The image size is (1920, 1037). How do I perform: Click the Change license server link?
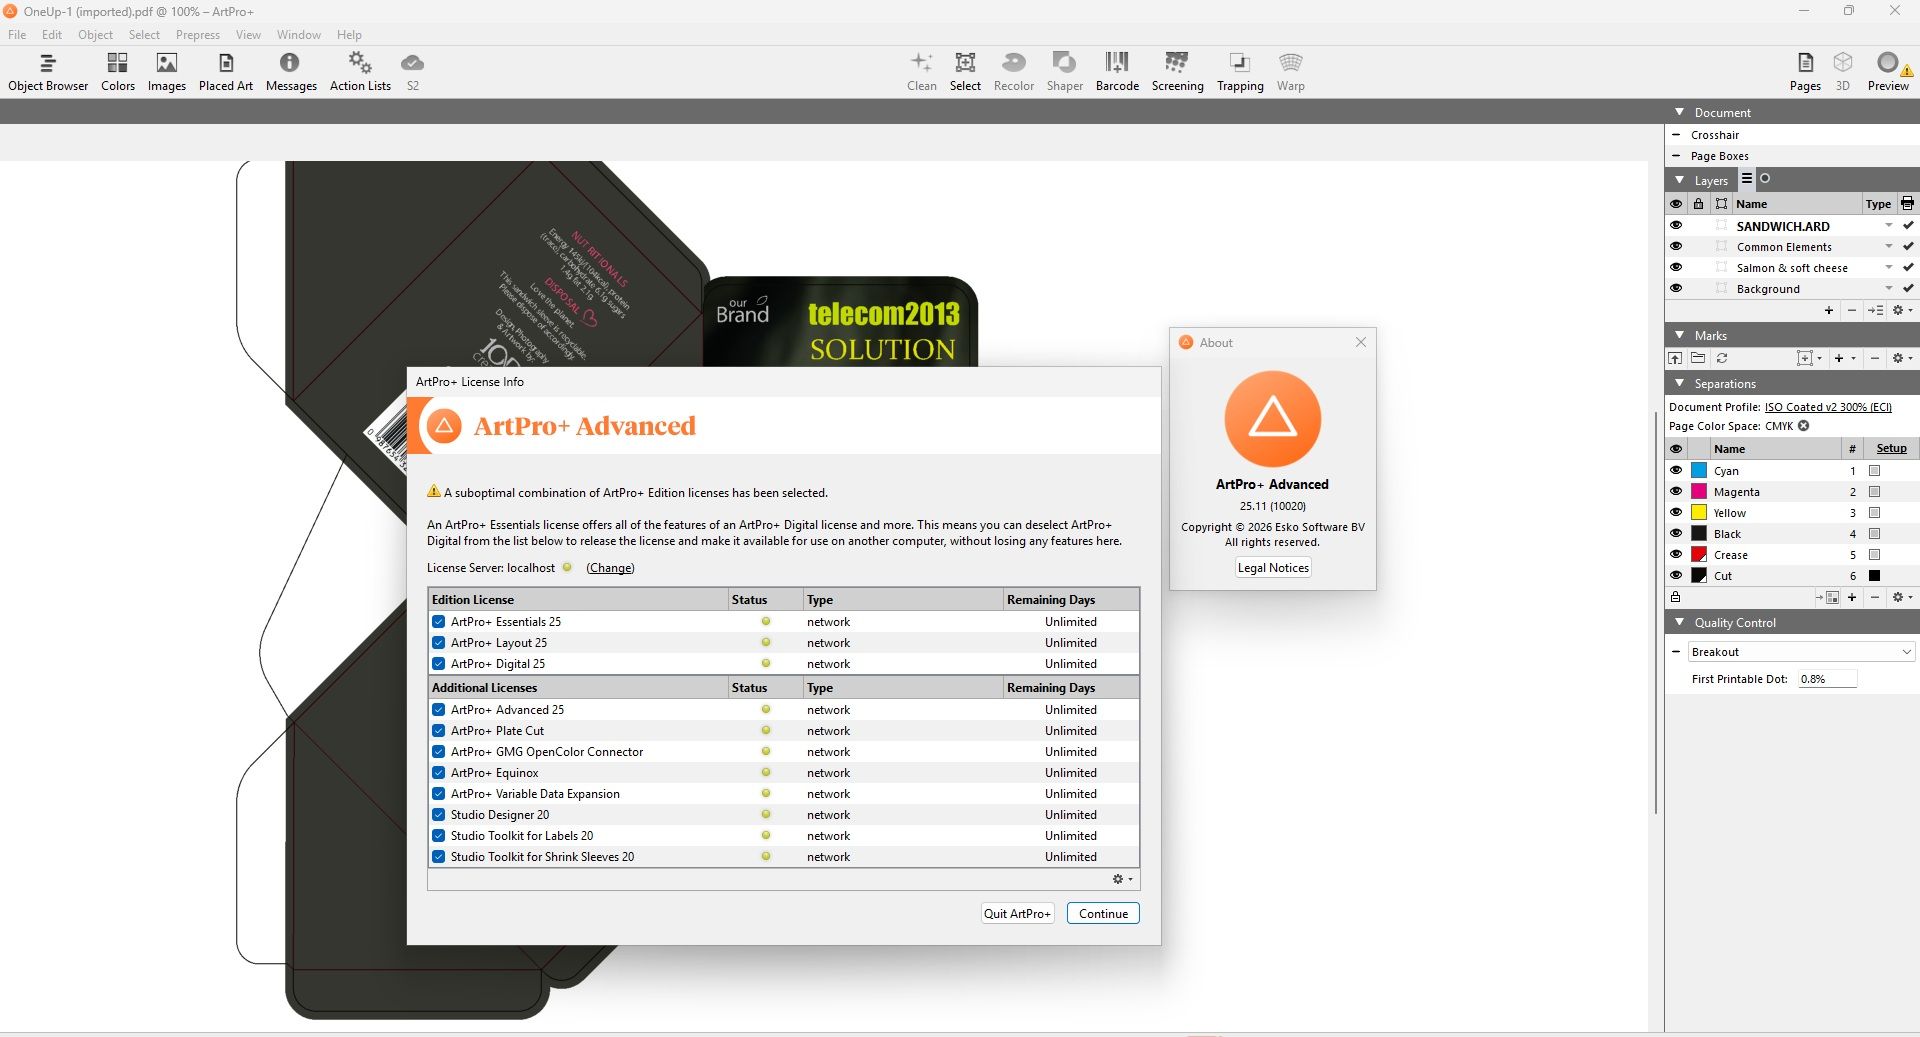[610, 568]
